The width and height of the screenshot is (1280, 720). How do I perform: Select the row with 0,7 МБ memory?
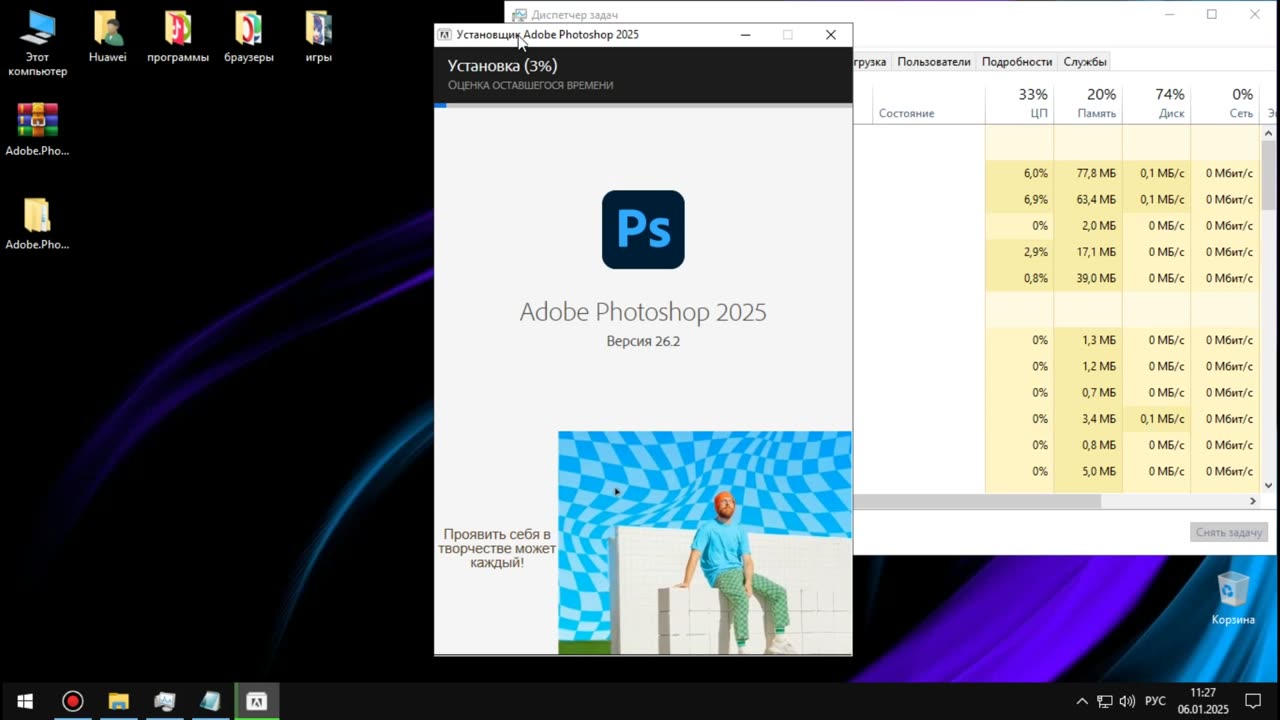coord(1056,393)
